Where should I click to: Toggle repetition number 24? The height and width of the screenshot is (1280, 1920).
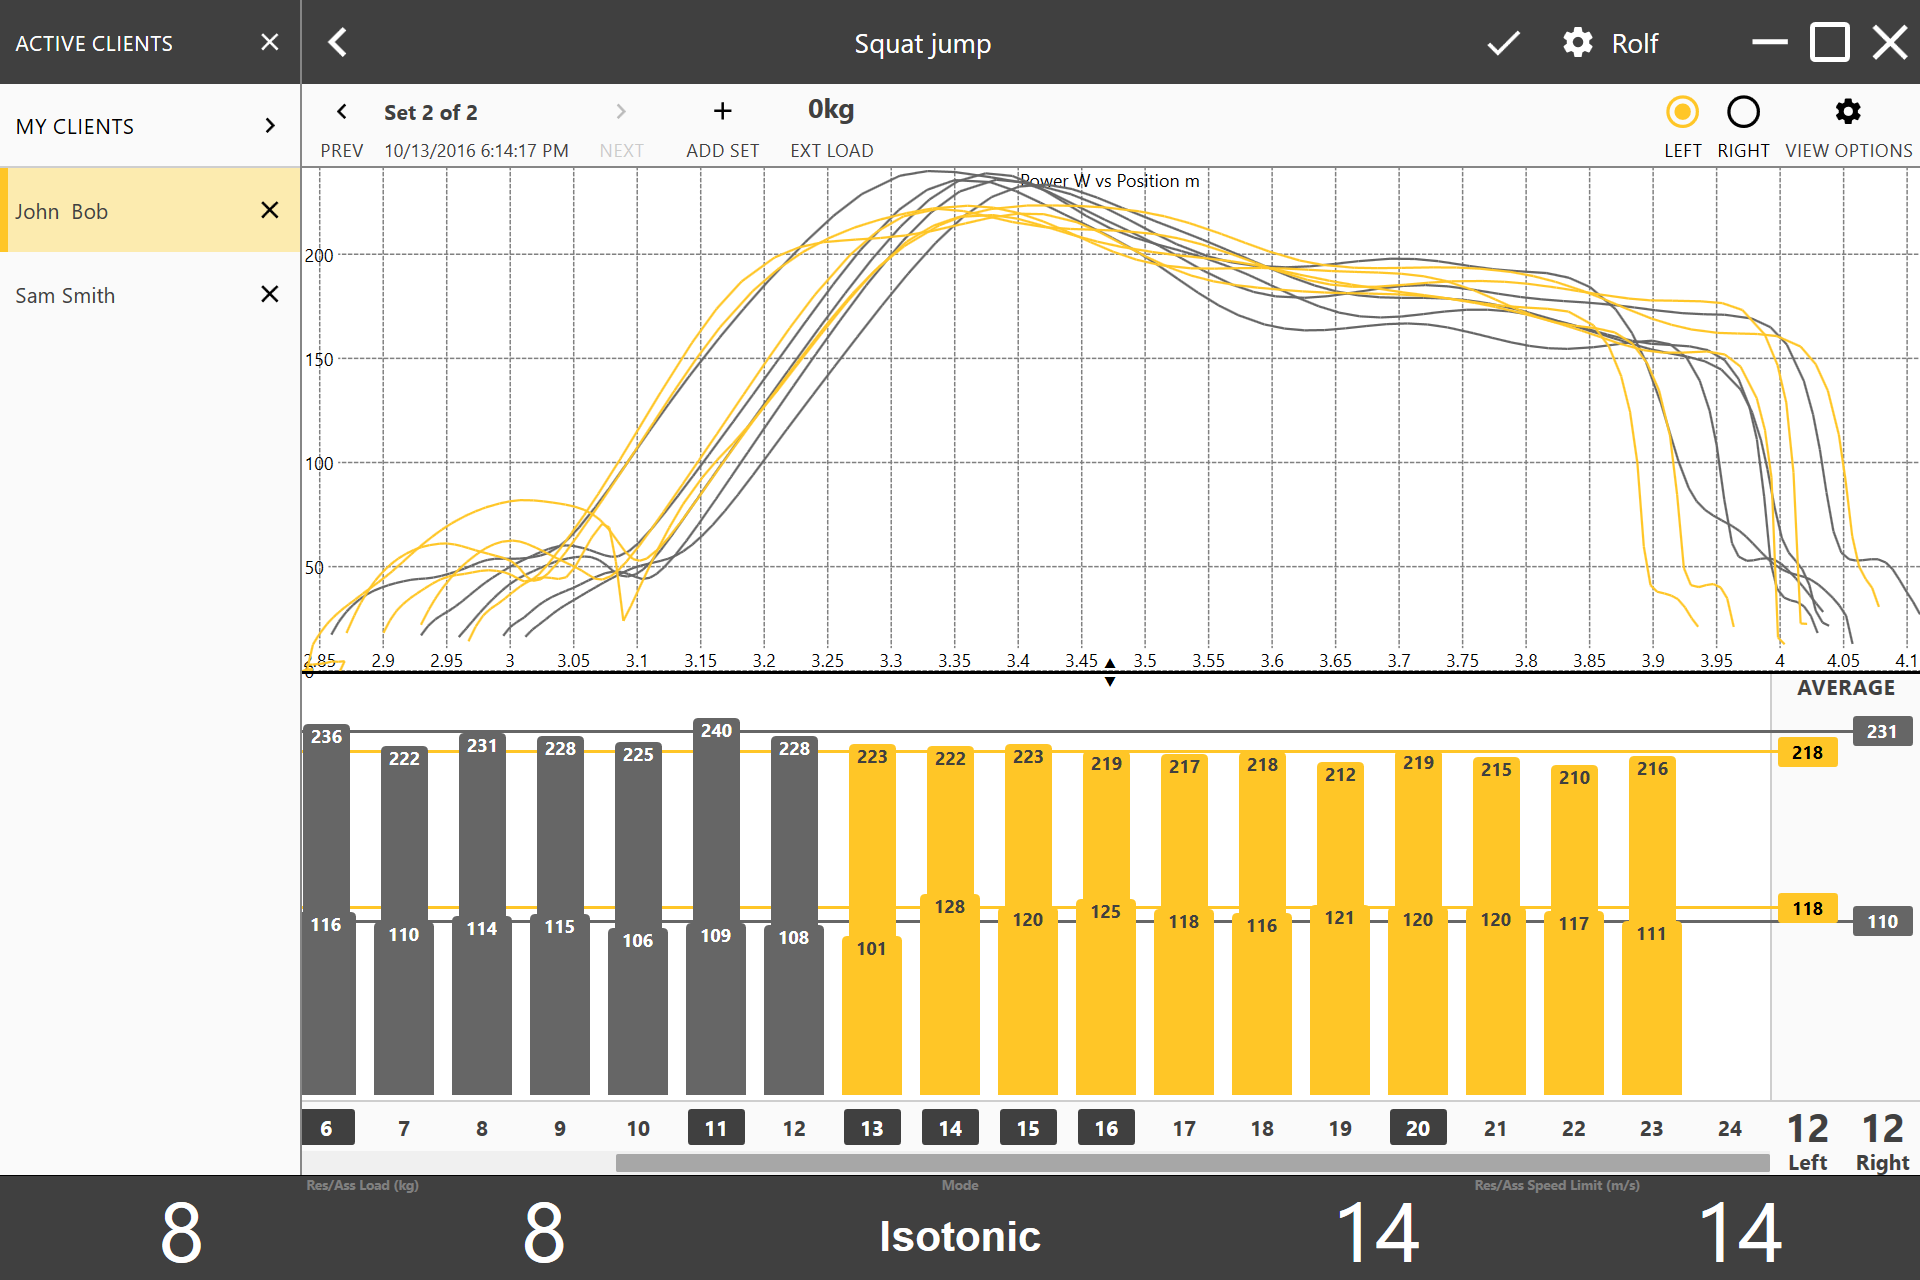coord(1730,1128)
